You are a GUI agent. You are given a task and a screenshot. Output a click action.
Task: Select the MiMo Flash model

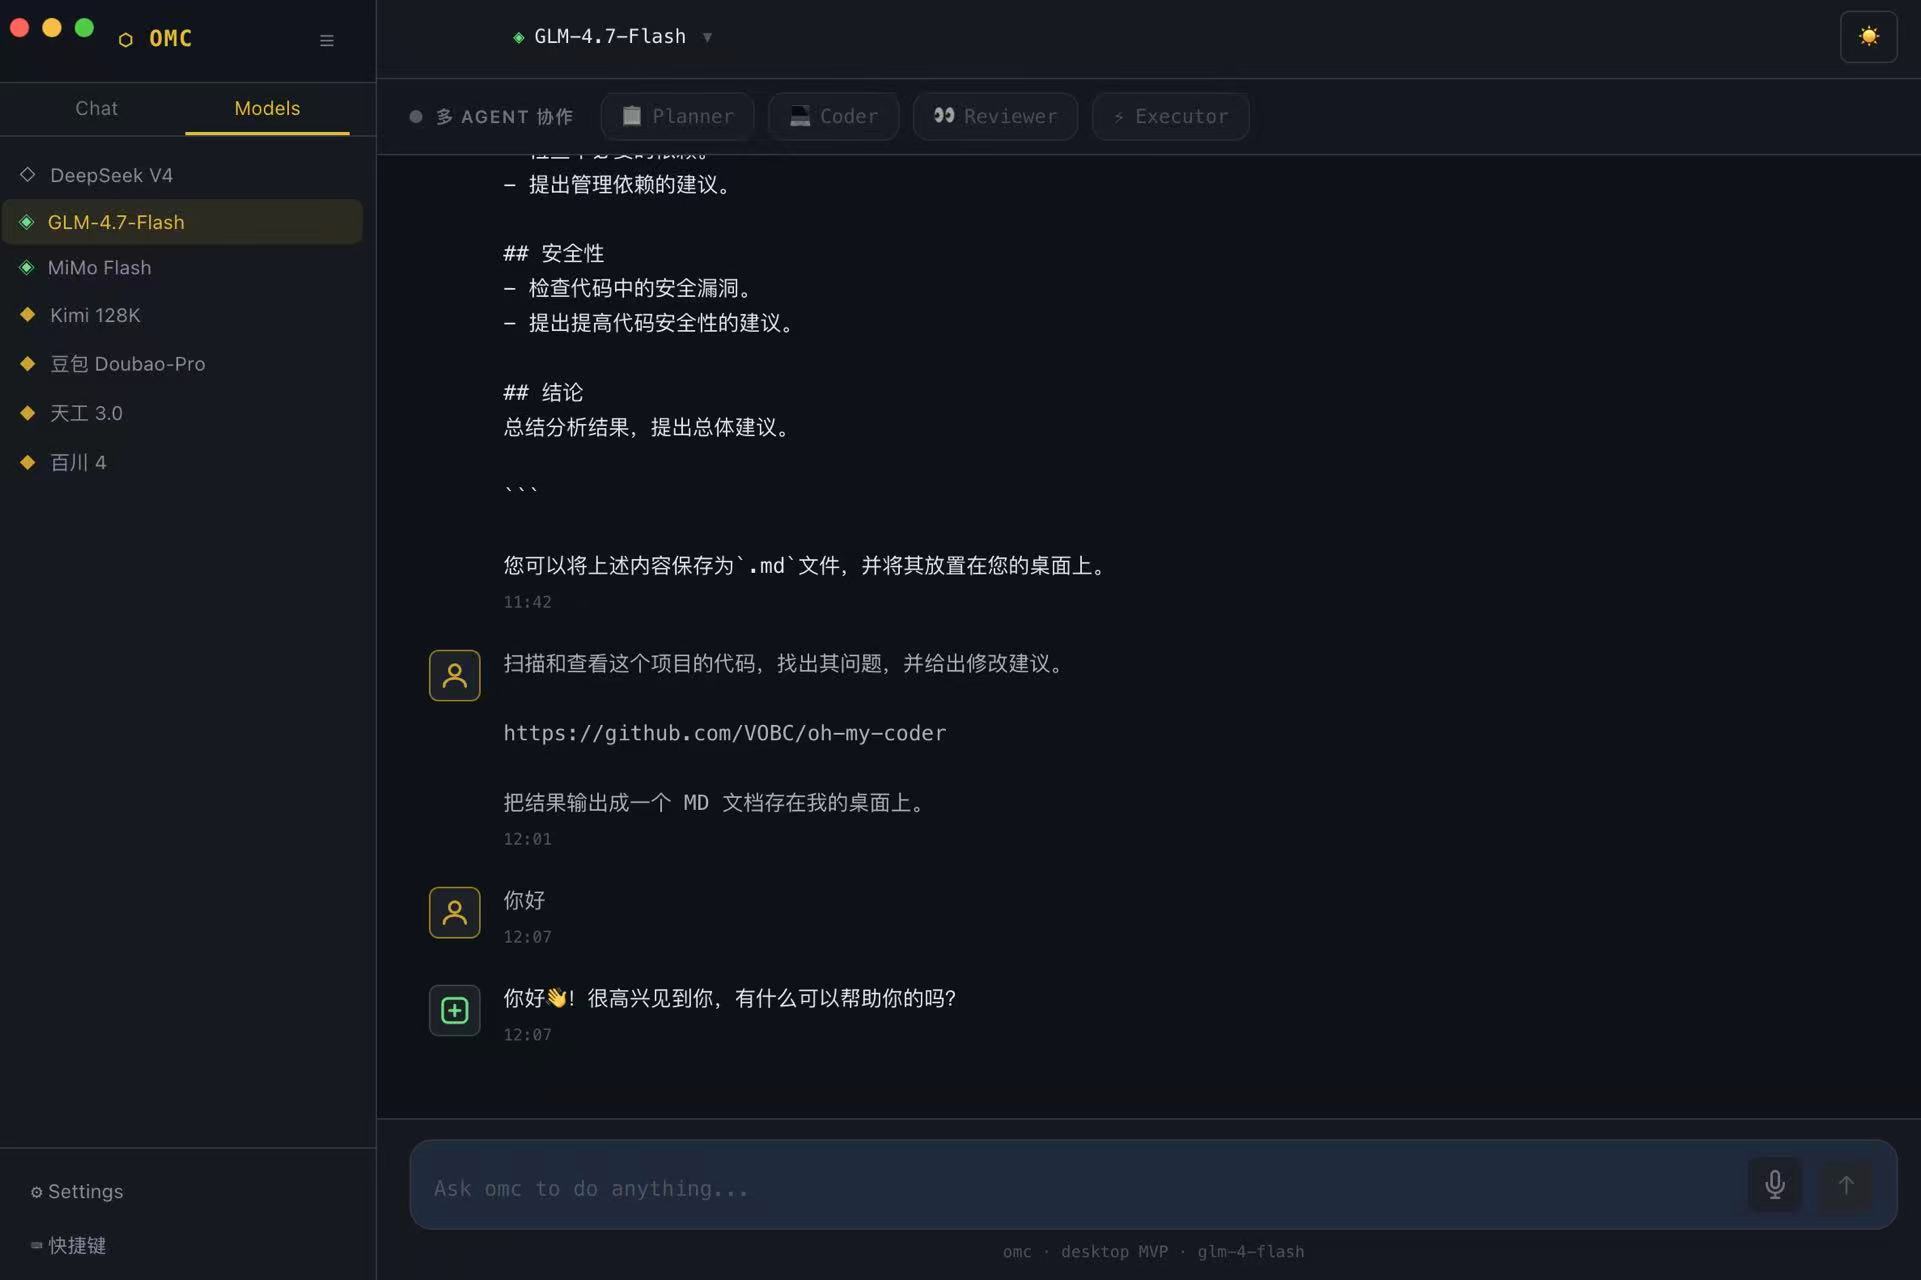tap(182, 268)
